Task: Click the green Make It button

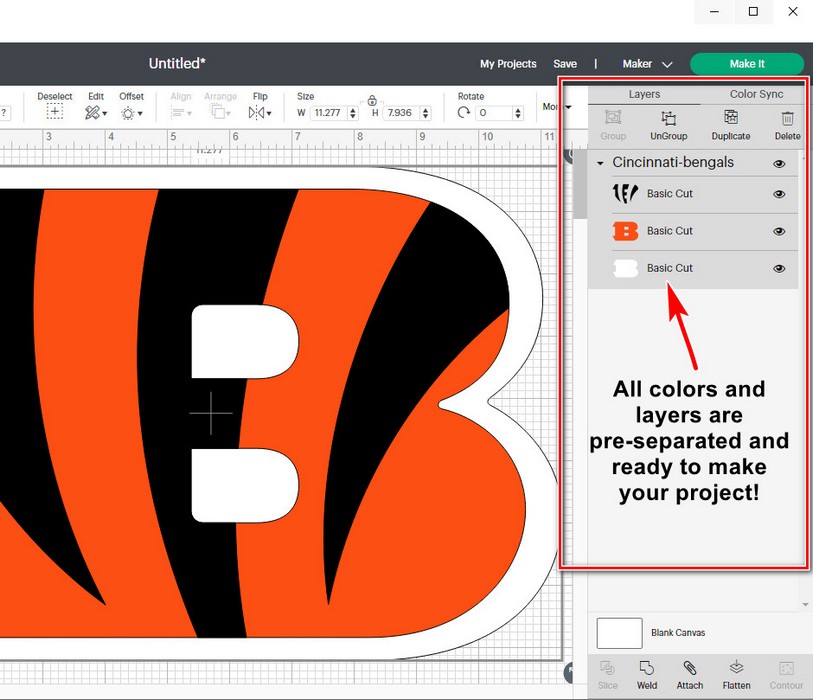Action: coord(746,64)
